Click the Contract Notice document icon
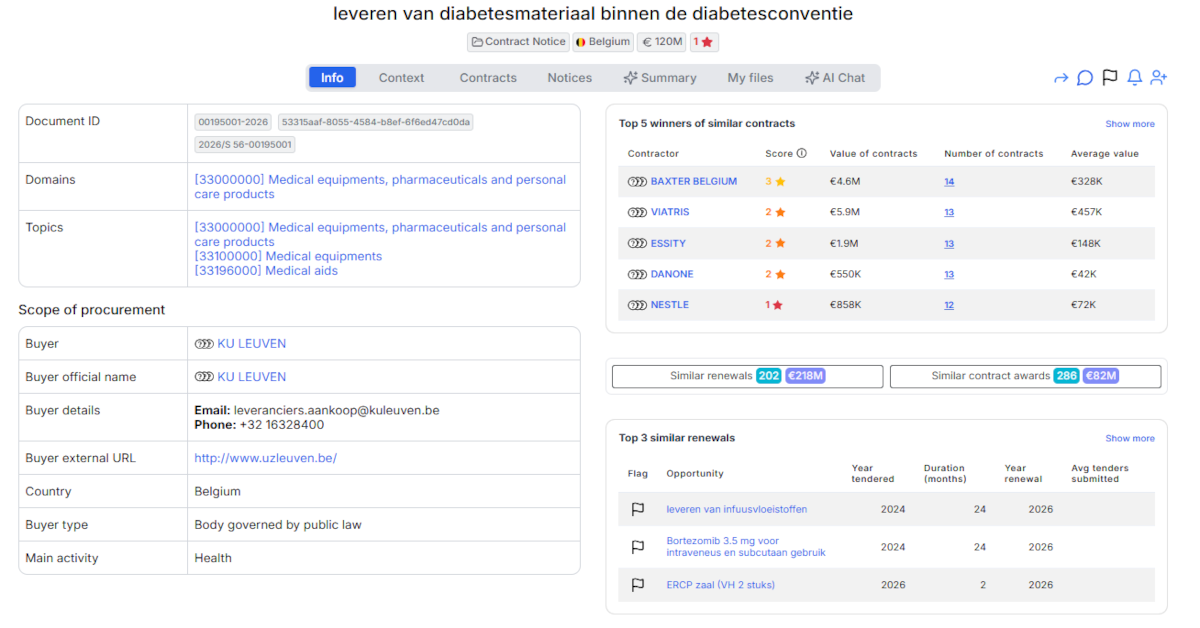1200x628 pixels. click(479, 41)
